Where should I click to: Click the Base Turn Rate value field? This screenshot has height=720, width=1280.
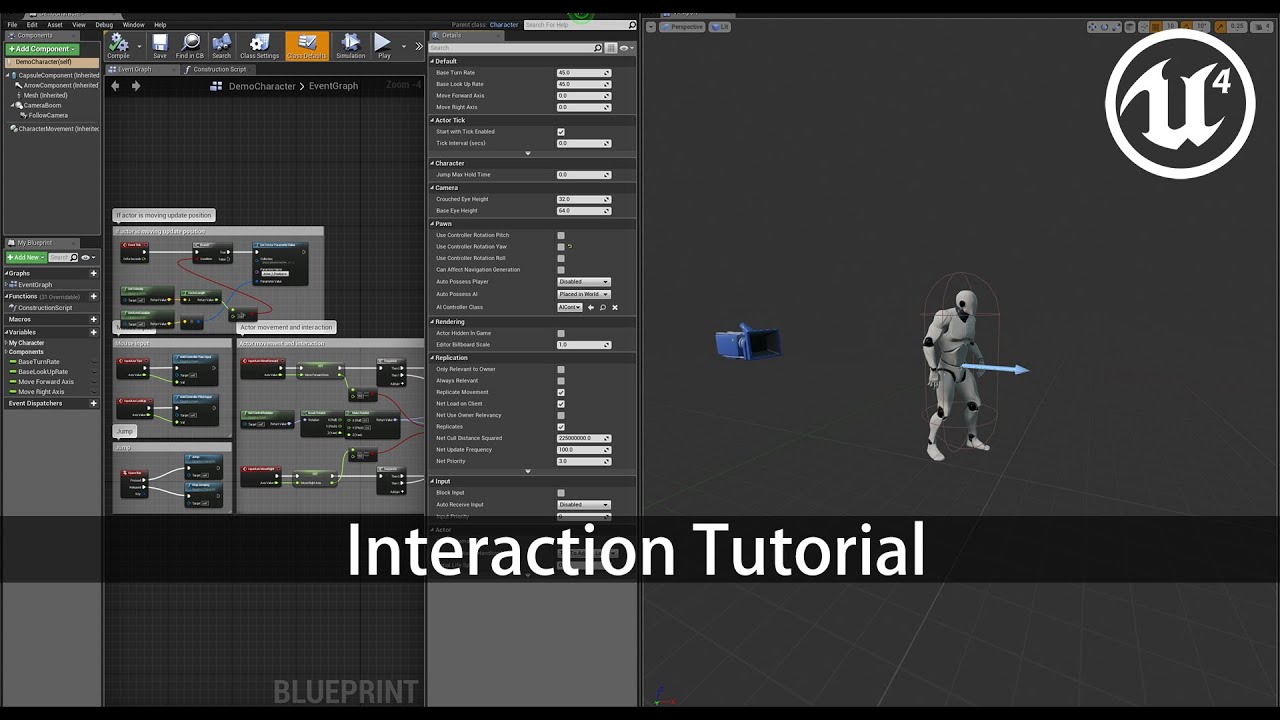point(583,73)
